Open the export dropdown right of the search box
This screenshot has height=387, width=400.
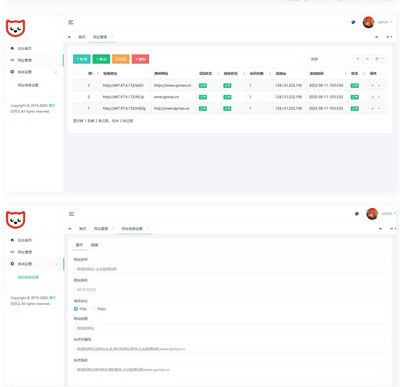tap(379, 59)
